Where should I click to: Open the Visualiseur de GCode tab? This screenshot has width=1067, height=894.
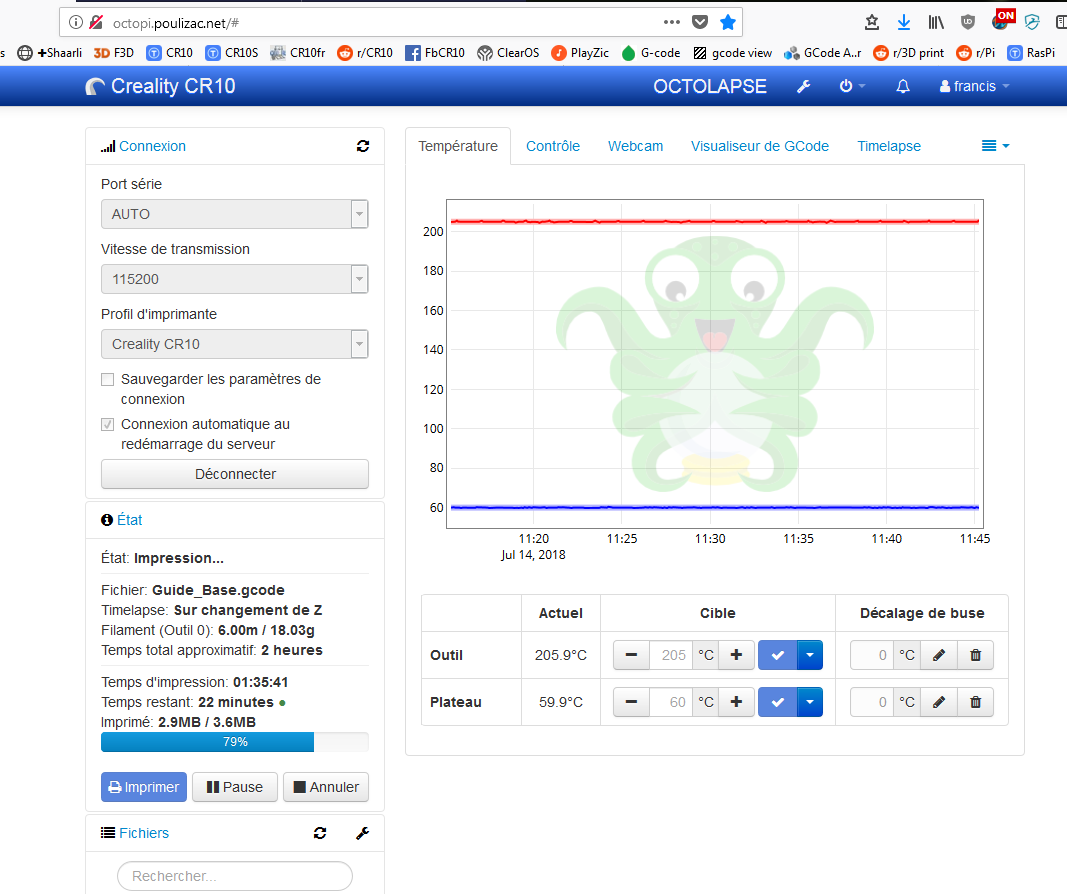click(x=759, y=146)
